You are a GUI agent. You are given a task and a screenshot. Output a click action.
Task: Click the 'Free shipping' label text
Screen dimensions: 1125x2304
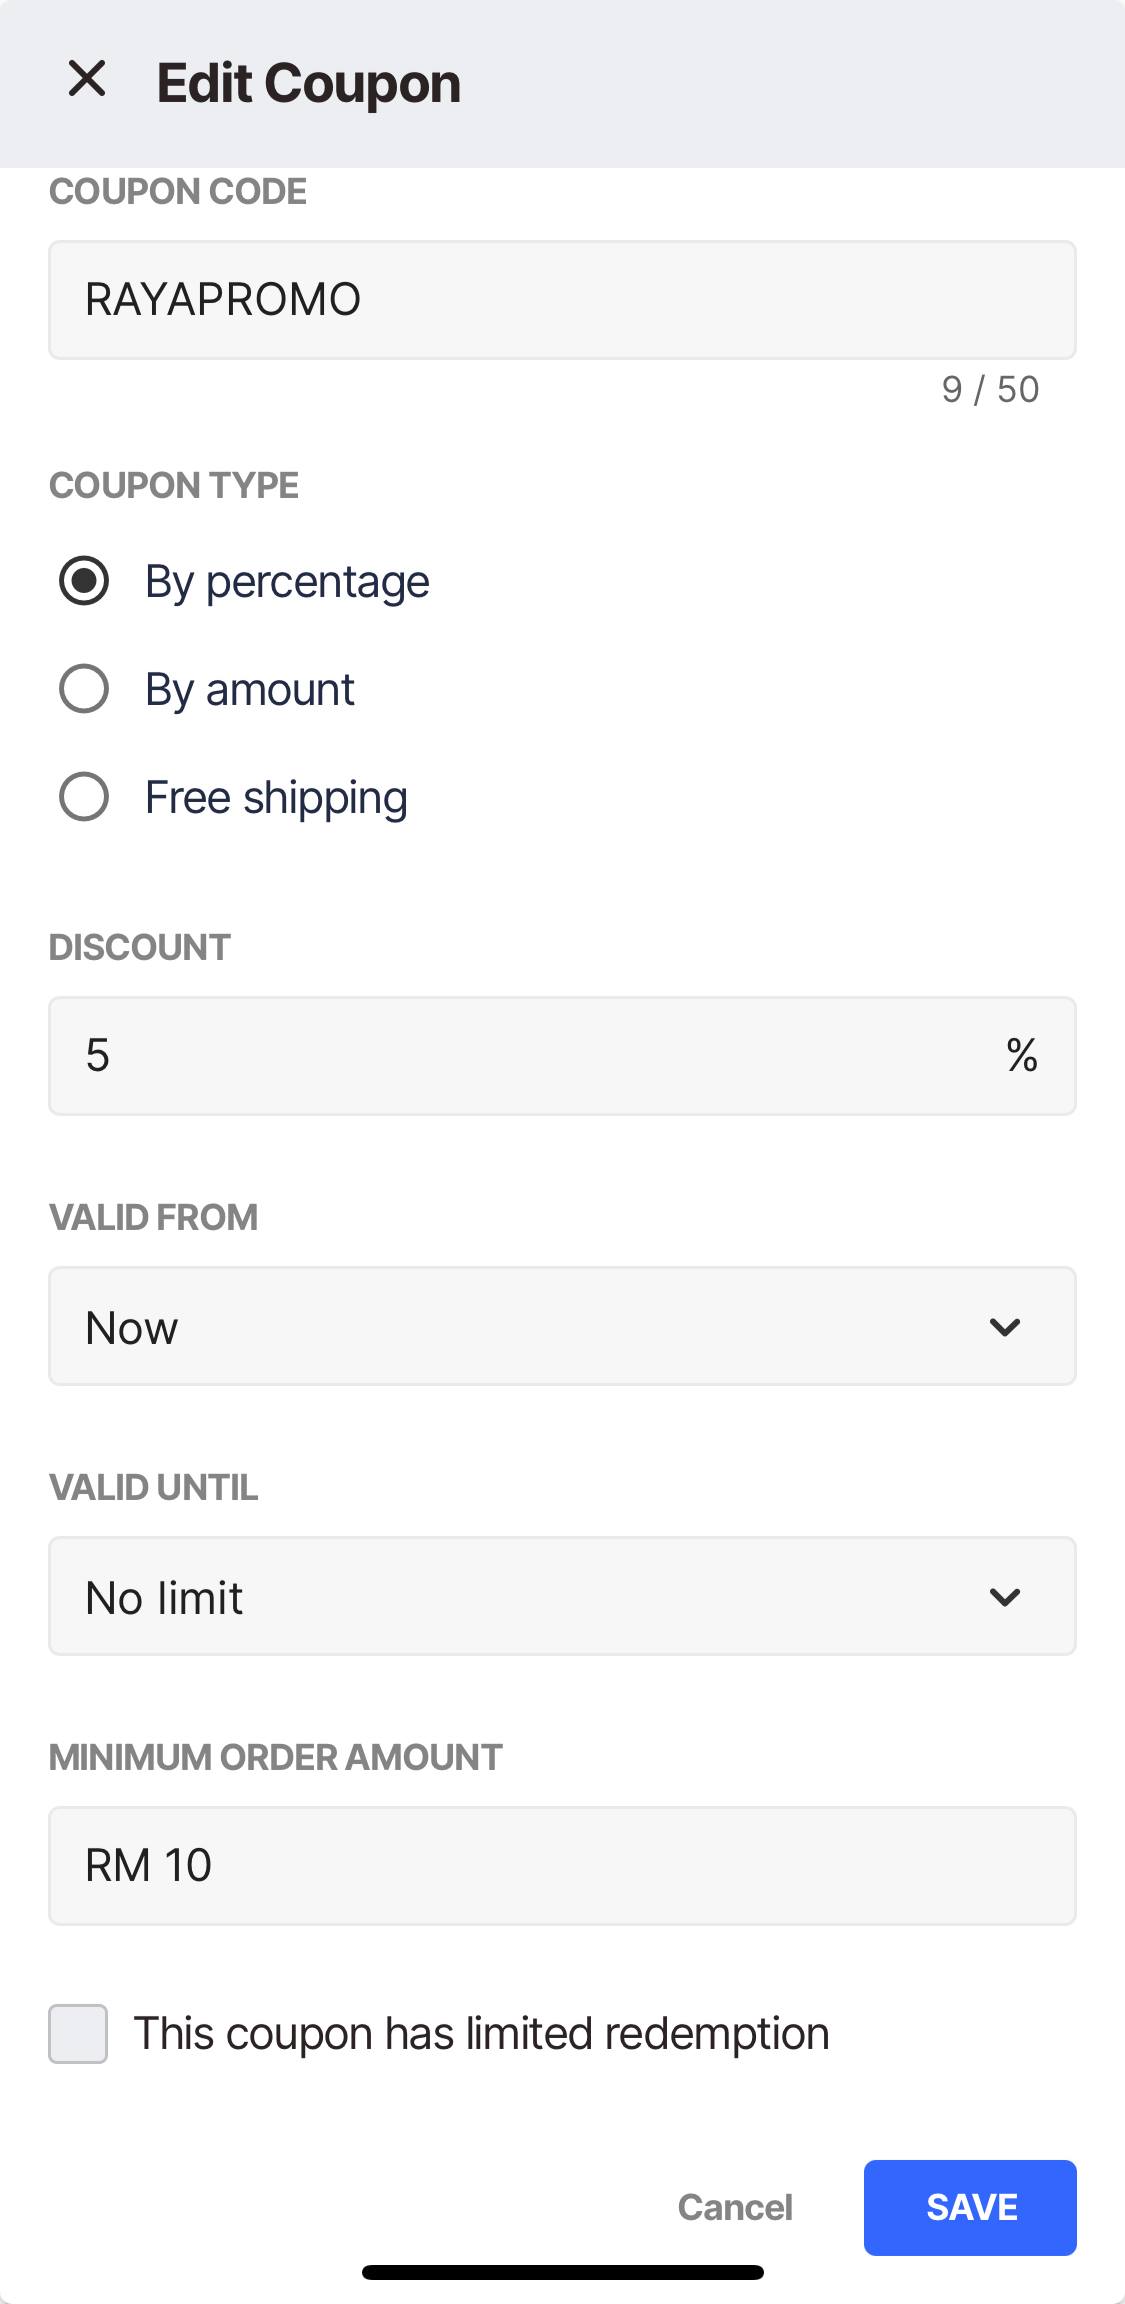[277, 798]
